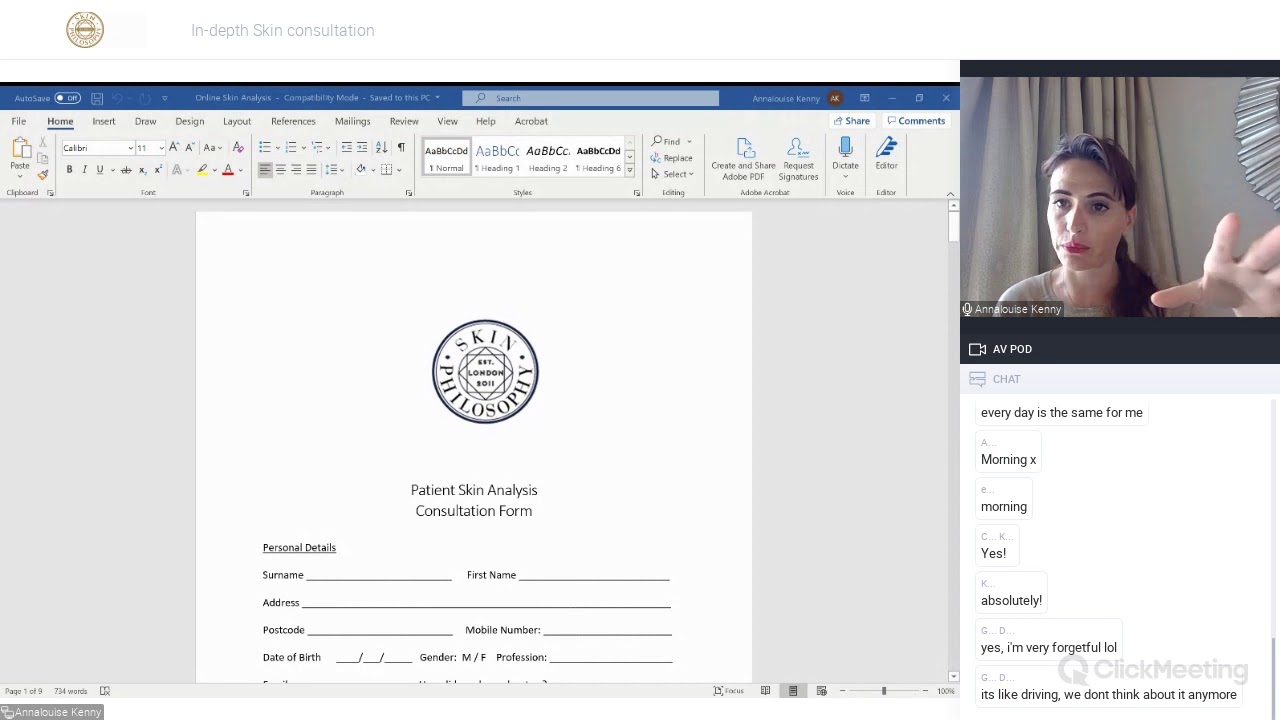Open Ribbon Display Options in title bar

864,98
